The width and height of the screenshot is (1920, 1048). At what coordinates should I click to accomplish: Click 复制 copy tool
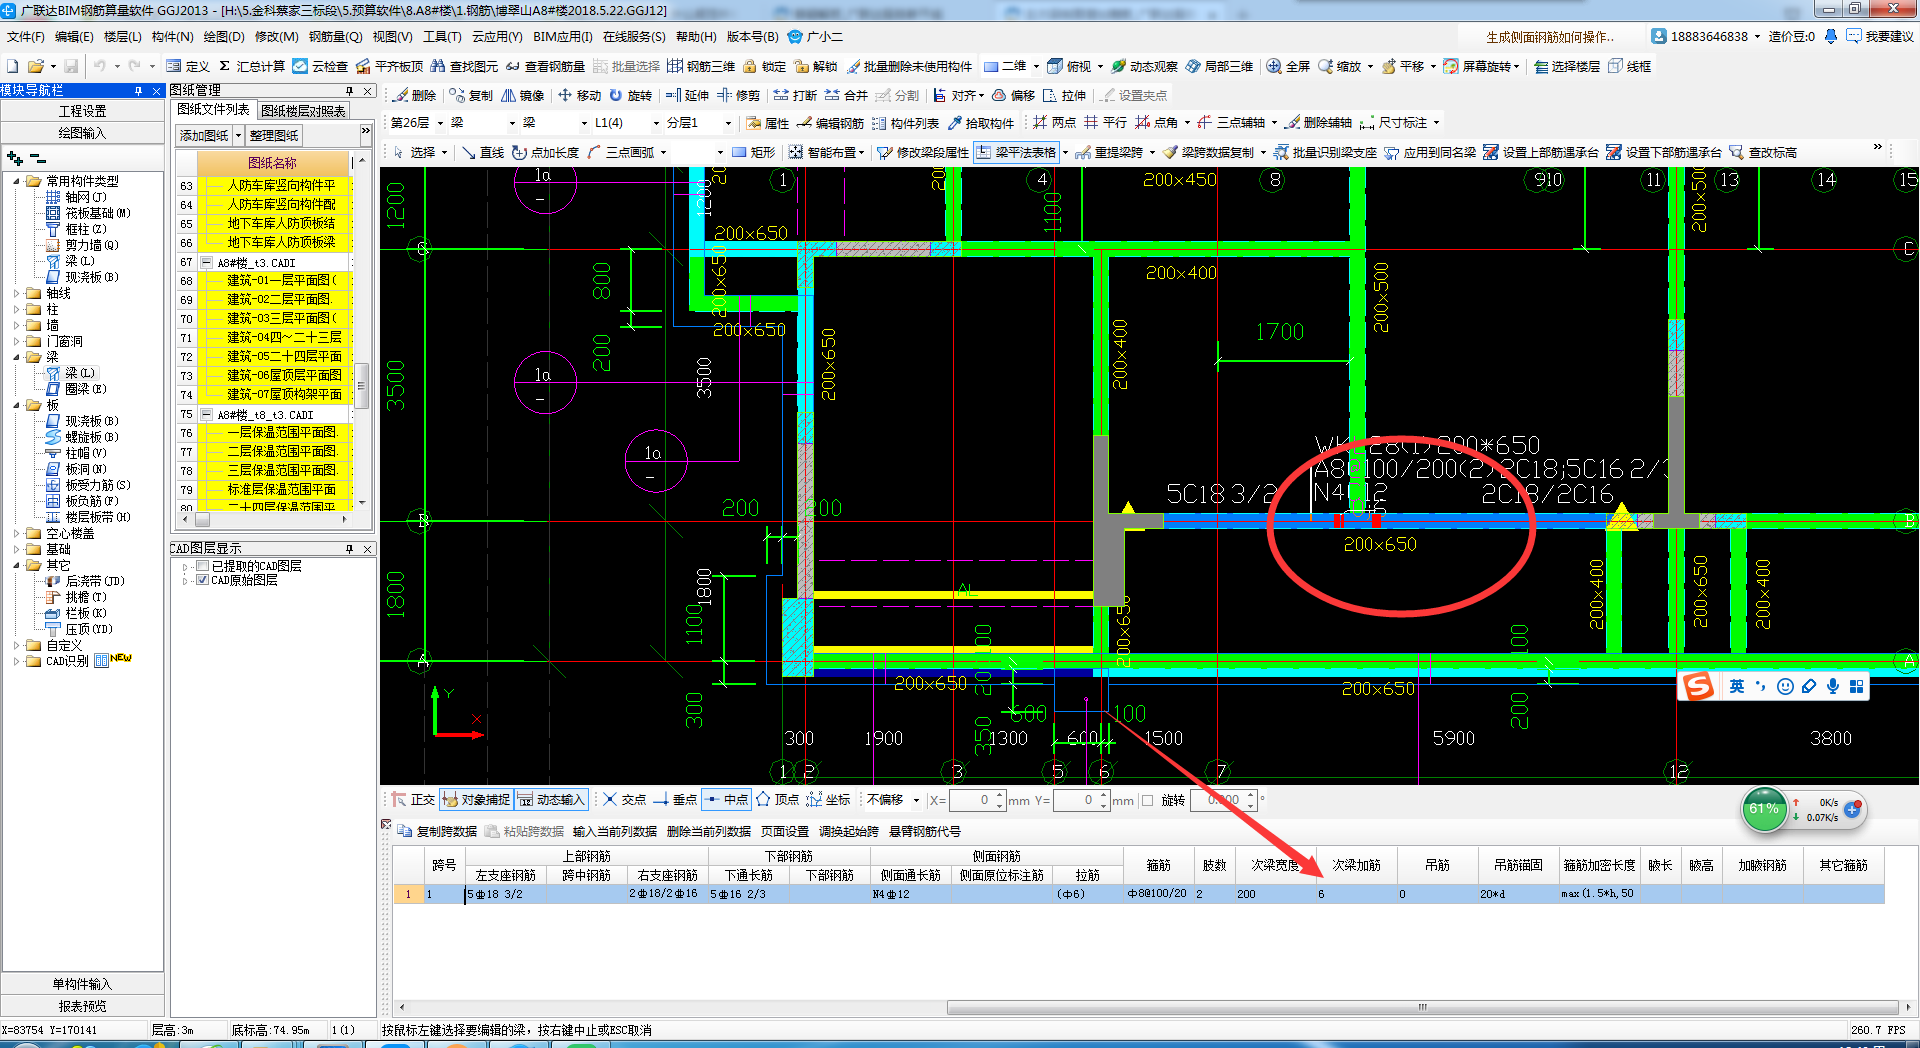pyautogui.click(x=471, y=95)
